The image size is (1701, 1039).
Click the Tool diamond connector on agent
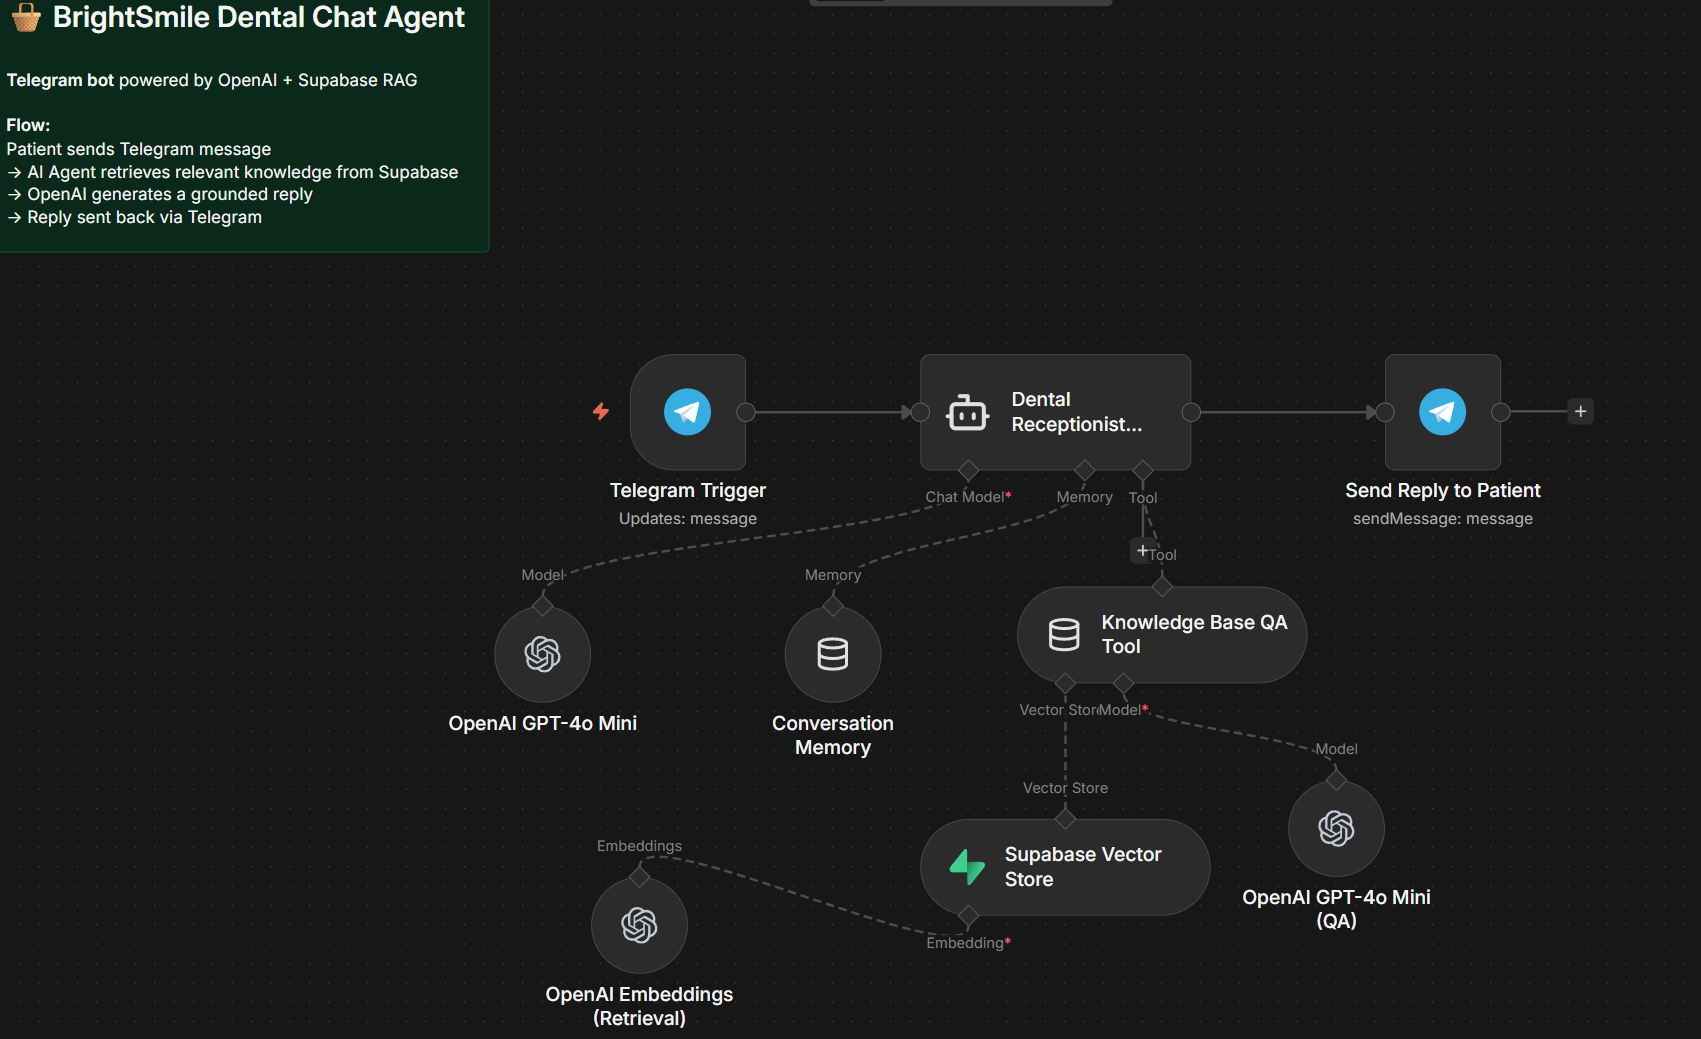click(x=1143, y=470)
